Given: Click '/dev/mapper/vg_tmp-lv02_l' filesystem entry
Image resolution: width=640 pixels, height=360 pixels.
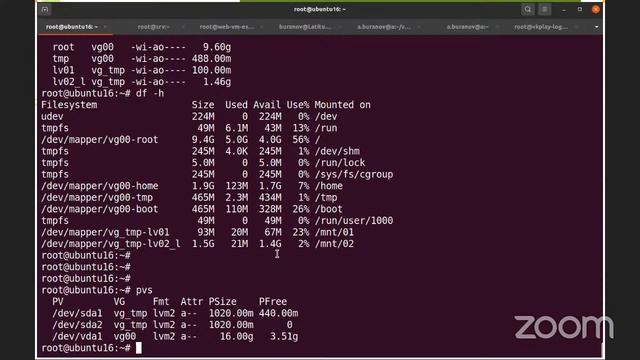Looking at the screenshot, I should 111,244.
